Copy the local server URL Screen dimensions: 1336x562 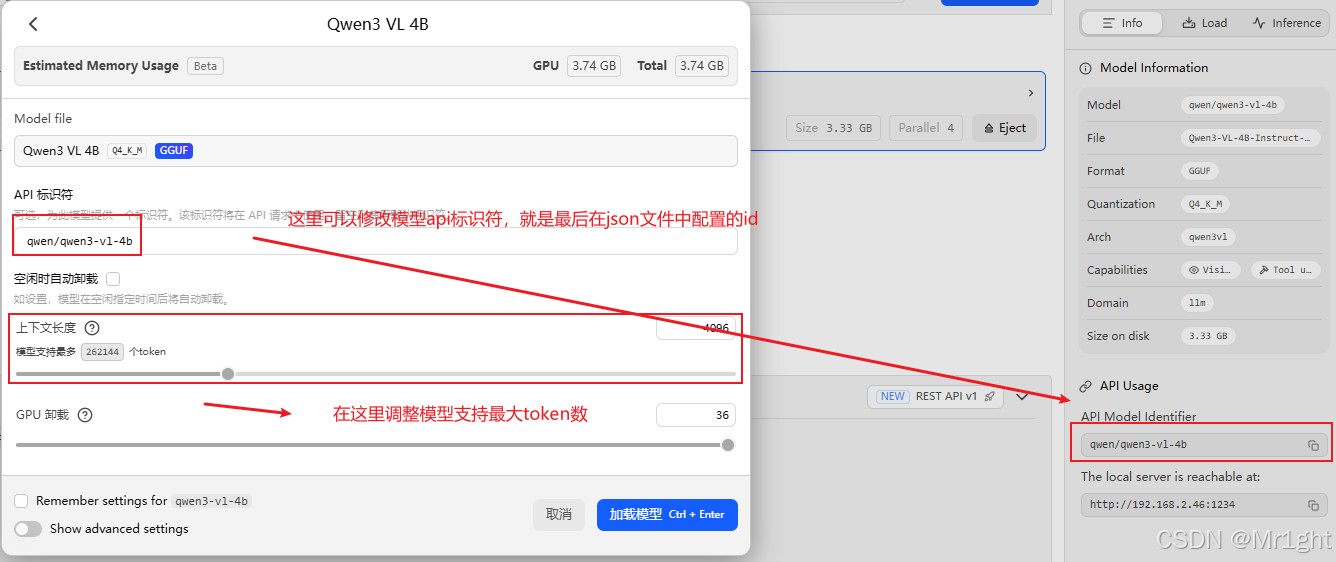coord(1313,505)
